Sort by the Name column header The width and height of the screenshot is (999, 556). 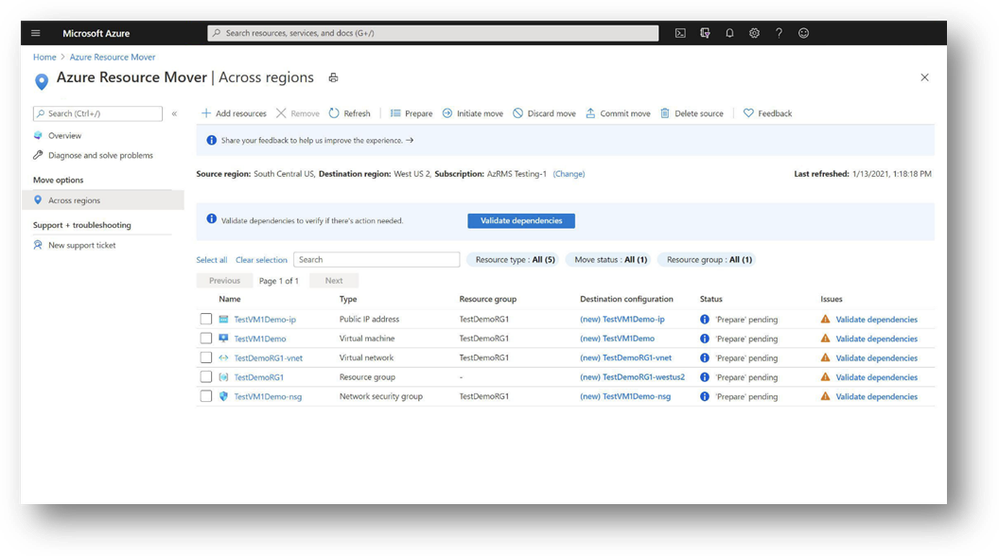pos(229,299)
